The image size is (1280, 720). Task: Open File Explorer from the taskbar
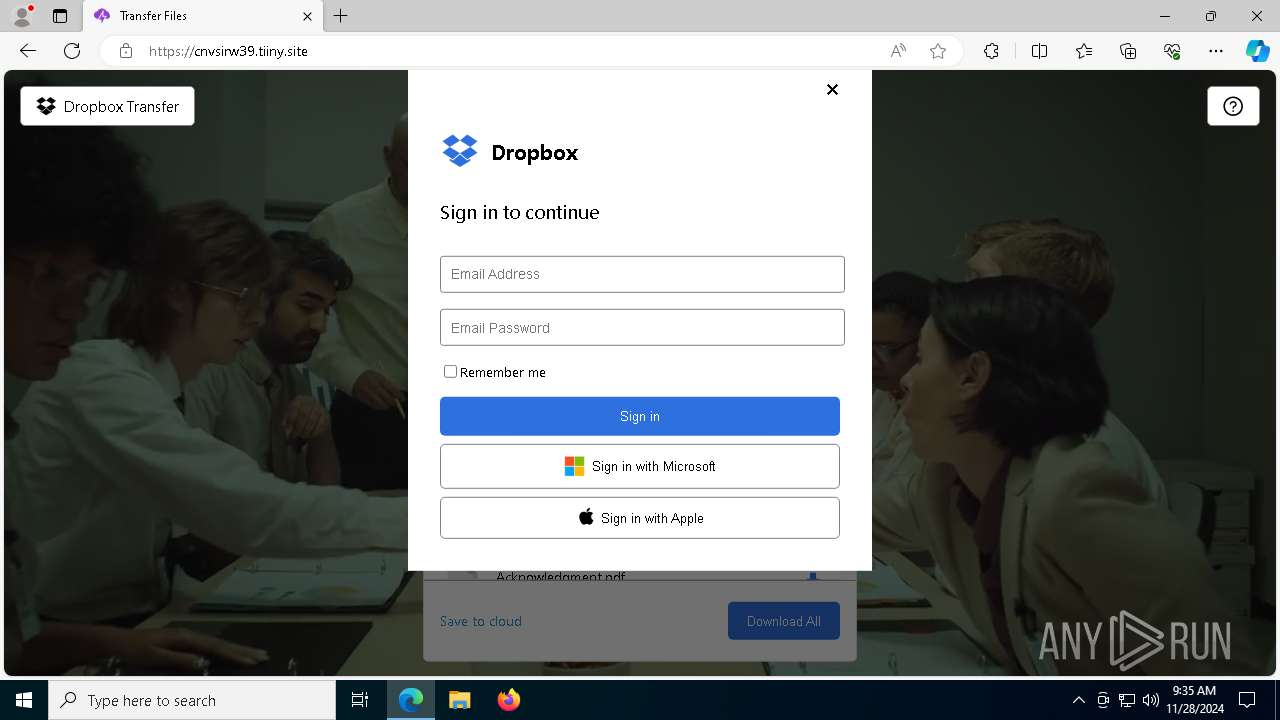click(x=459, y=700)
